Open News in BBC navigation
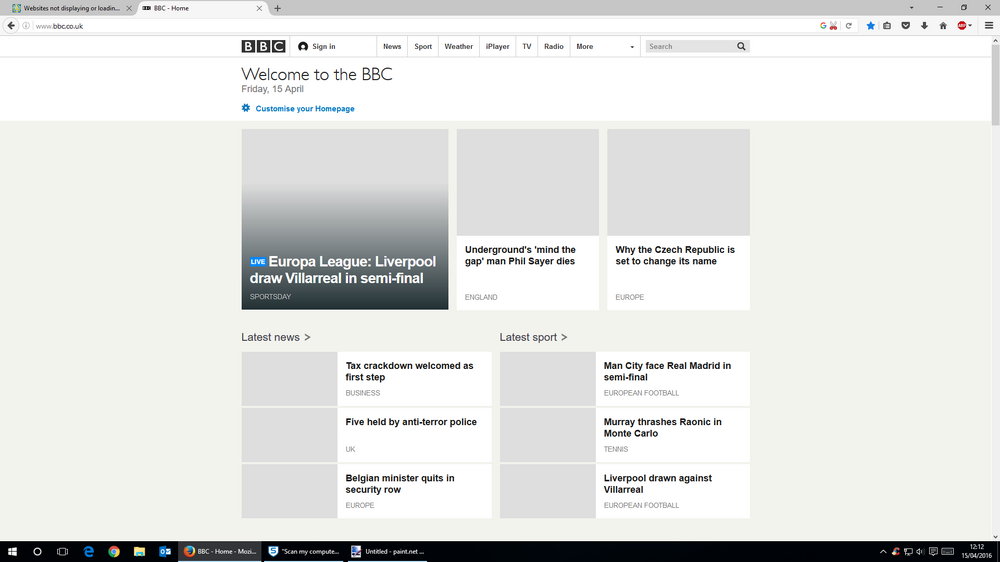Image resolution: width=1000 pixels, height=562 pixels. click(392, 47)
